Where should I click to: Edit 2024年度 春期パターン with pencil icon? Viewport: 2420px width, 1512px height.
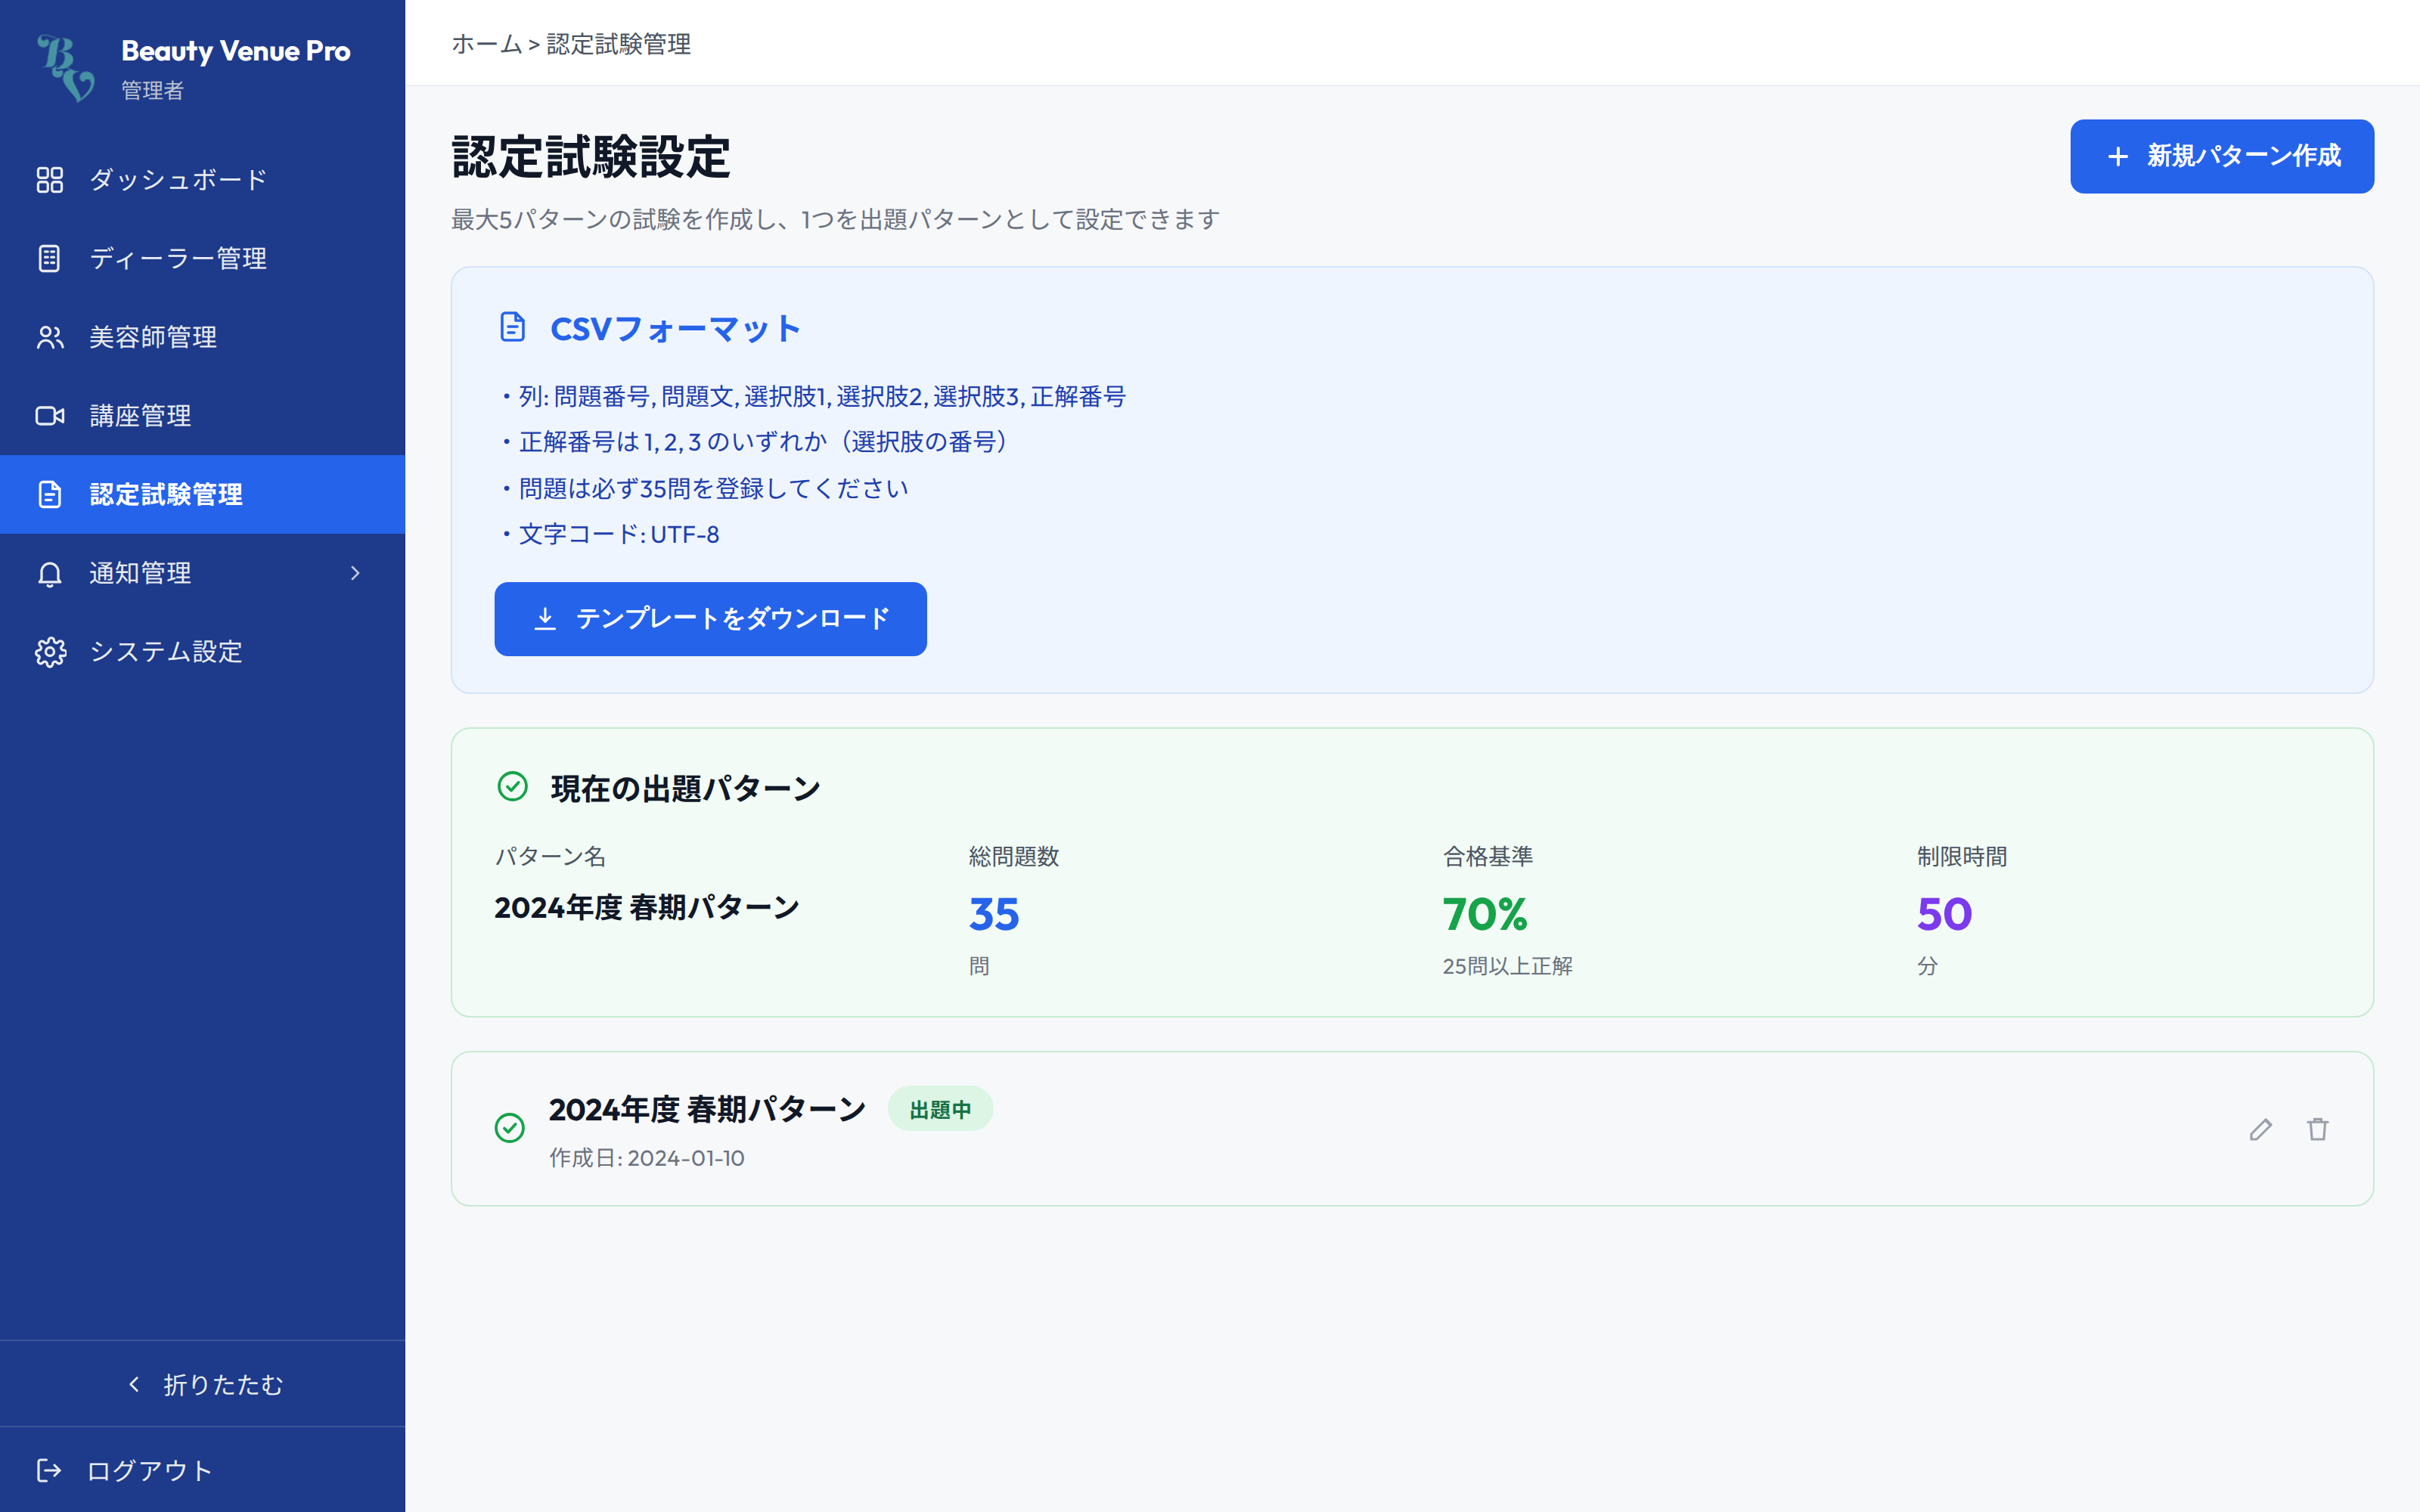tap(2261, 1129)
